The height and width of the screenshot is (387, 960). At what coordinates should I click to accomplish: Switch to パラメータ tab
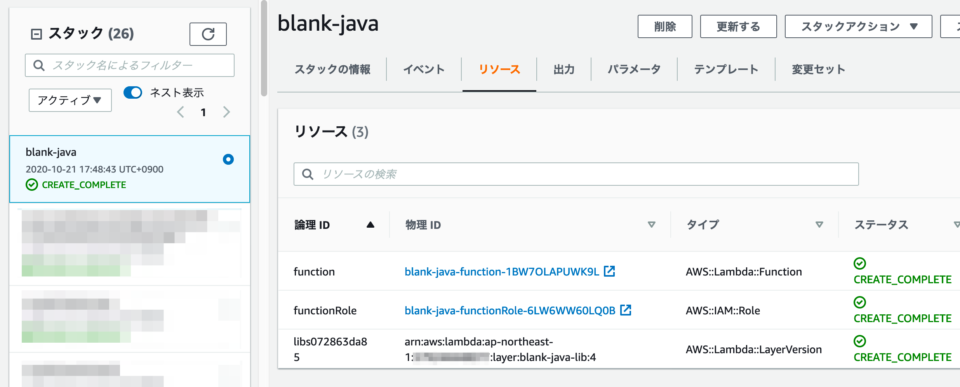[x=634, y=69]
